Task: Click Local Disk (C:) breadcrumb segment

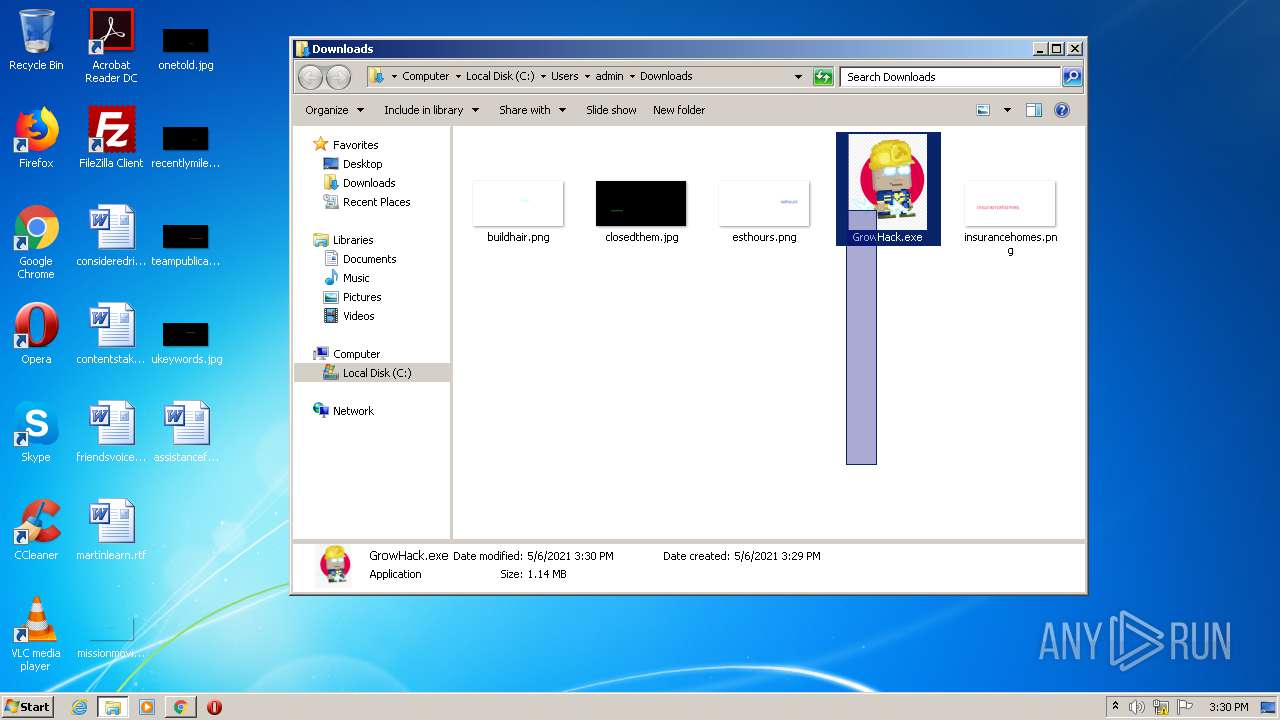Action: pos(500,76)
